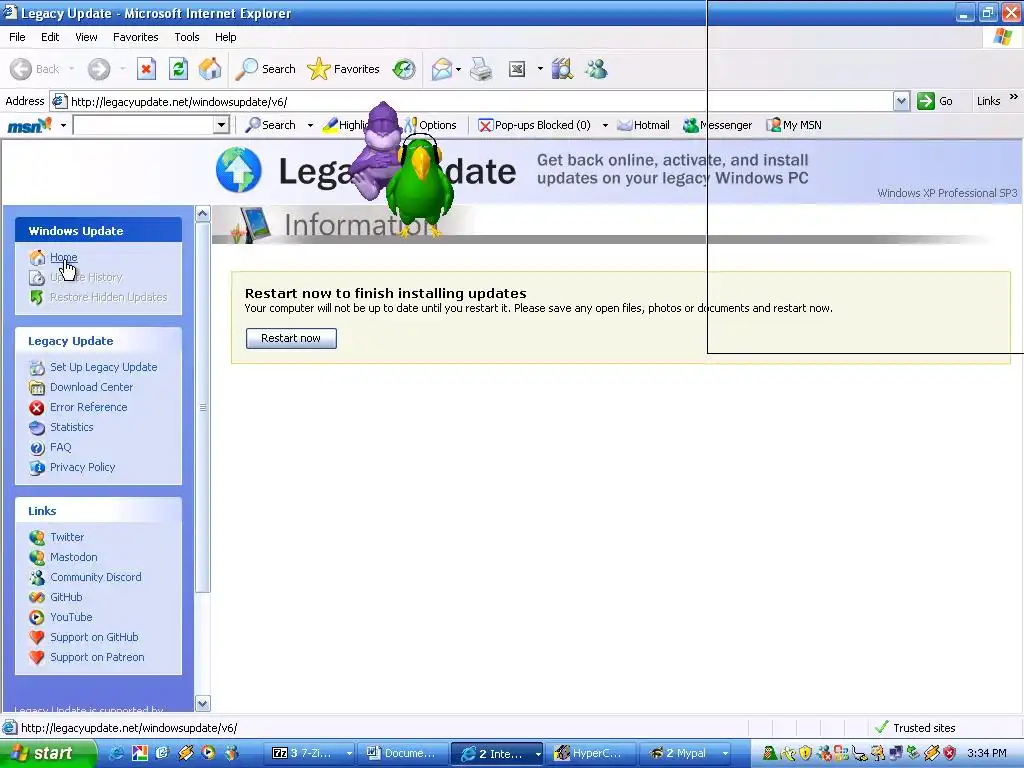Open the Download Center link
1024x768 pixels.
(x=91, y=387)
